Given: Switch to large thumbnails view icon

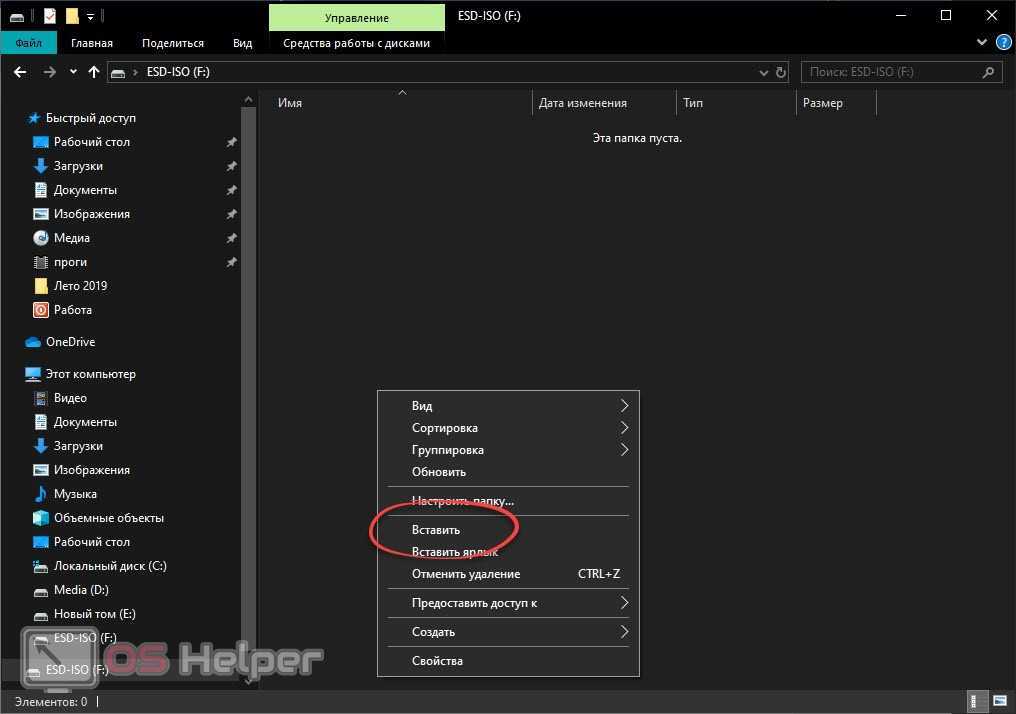Looking at the screenshot, I should click(x=999, y=701).
